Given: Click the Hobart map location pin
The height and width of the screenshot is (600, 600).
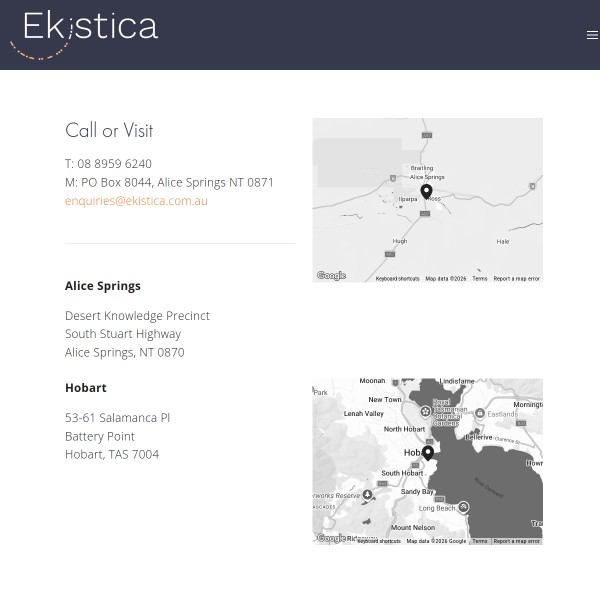Looking at the screenshot, I should tap(428, 453).
